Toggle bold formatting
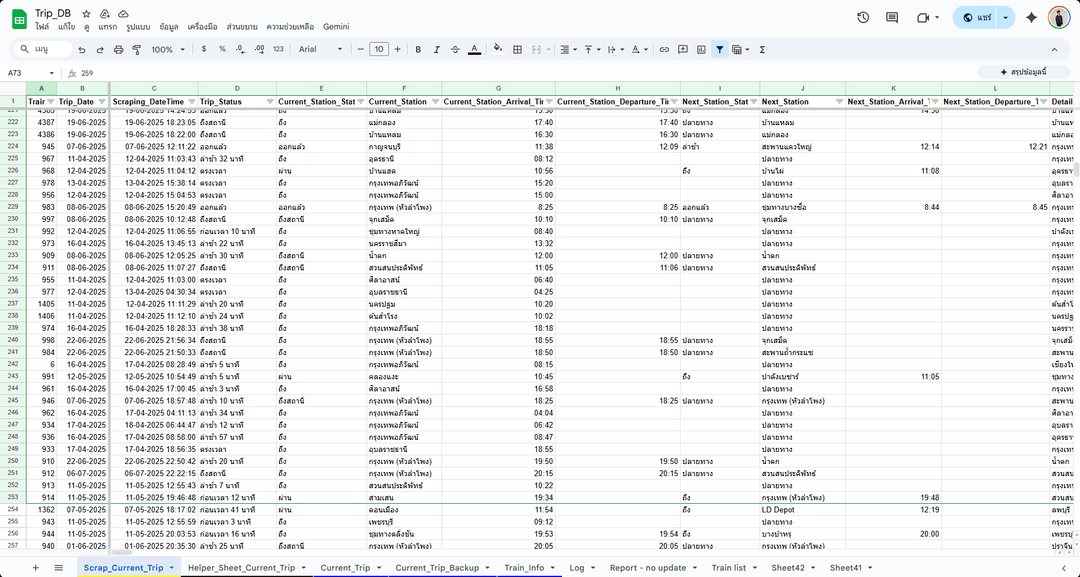This screenshot has height=577, width=1080. tap(418, 49)
